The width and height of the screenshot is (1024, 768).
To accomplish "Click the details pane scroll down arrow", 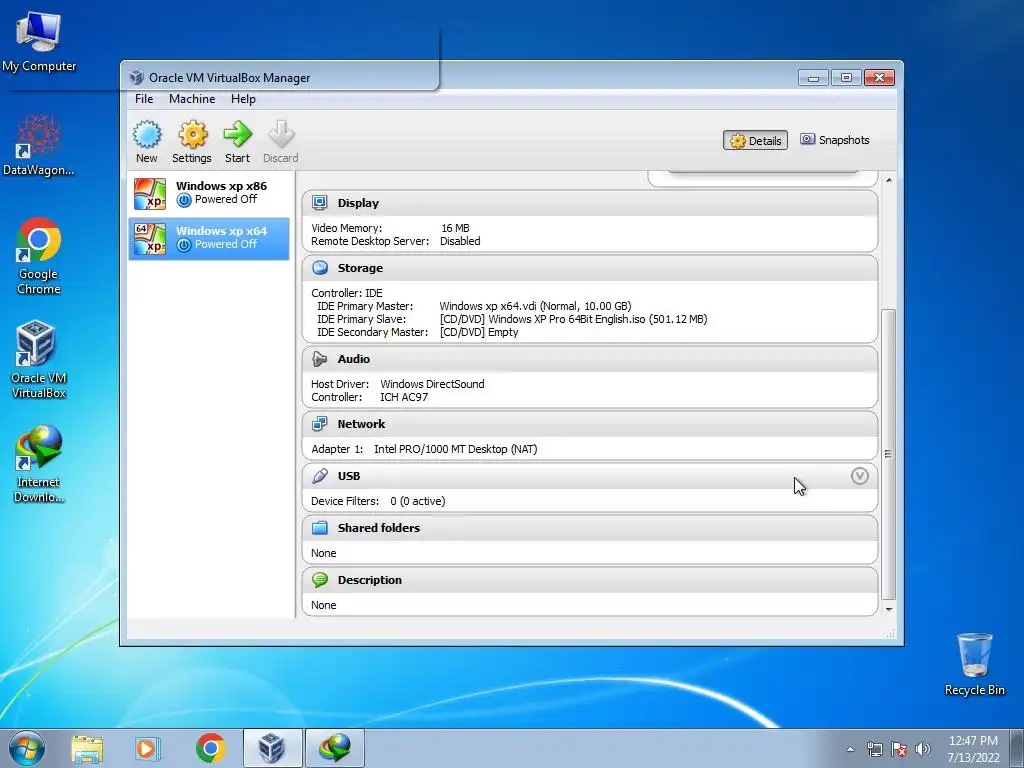I will [x=889, y=609].
